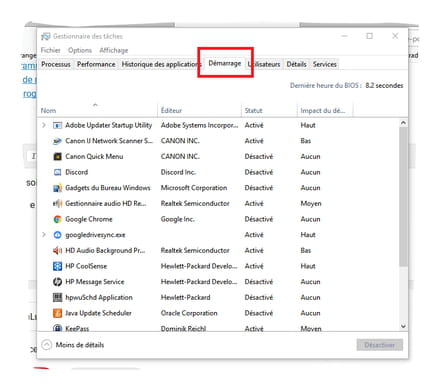Collapse view with Moins de détails
This screenshot has height=392, width=440.
[73, 345]
